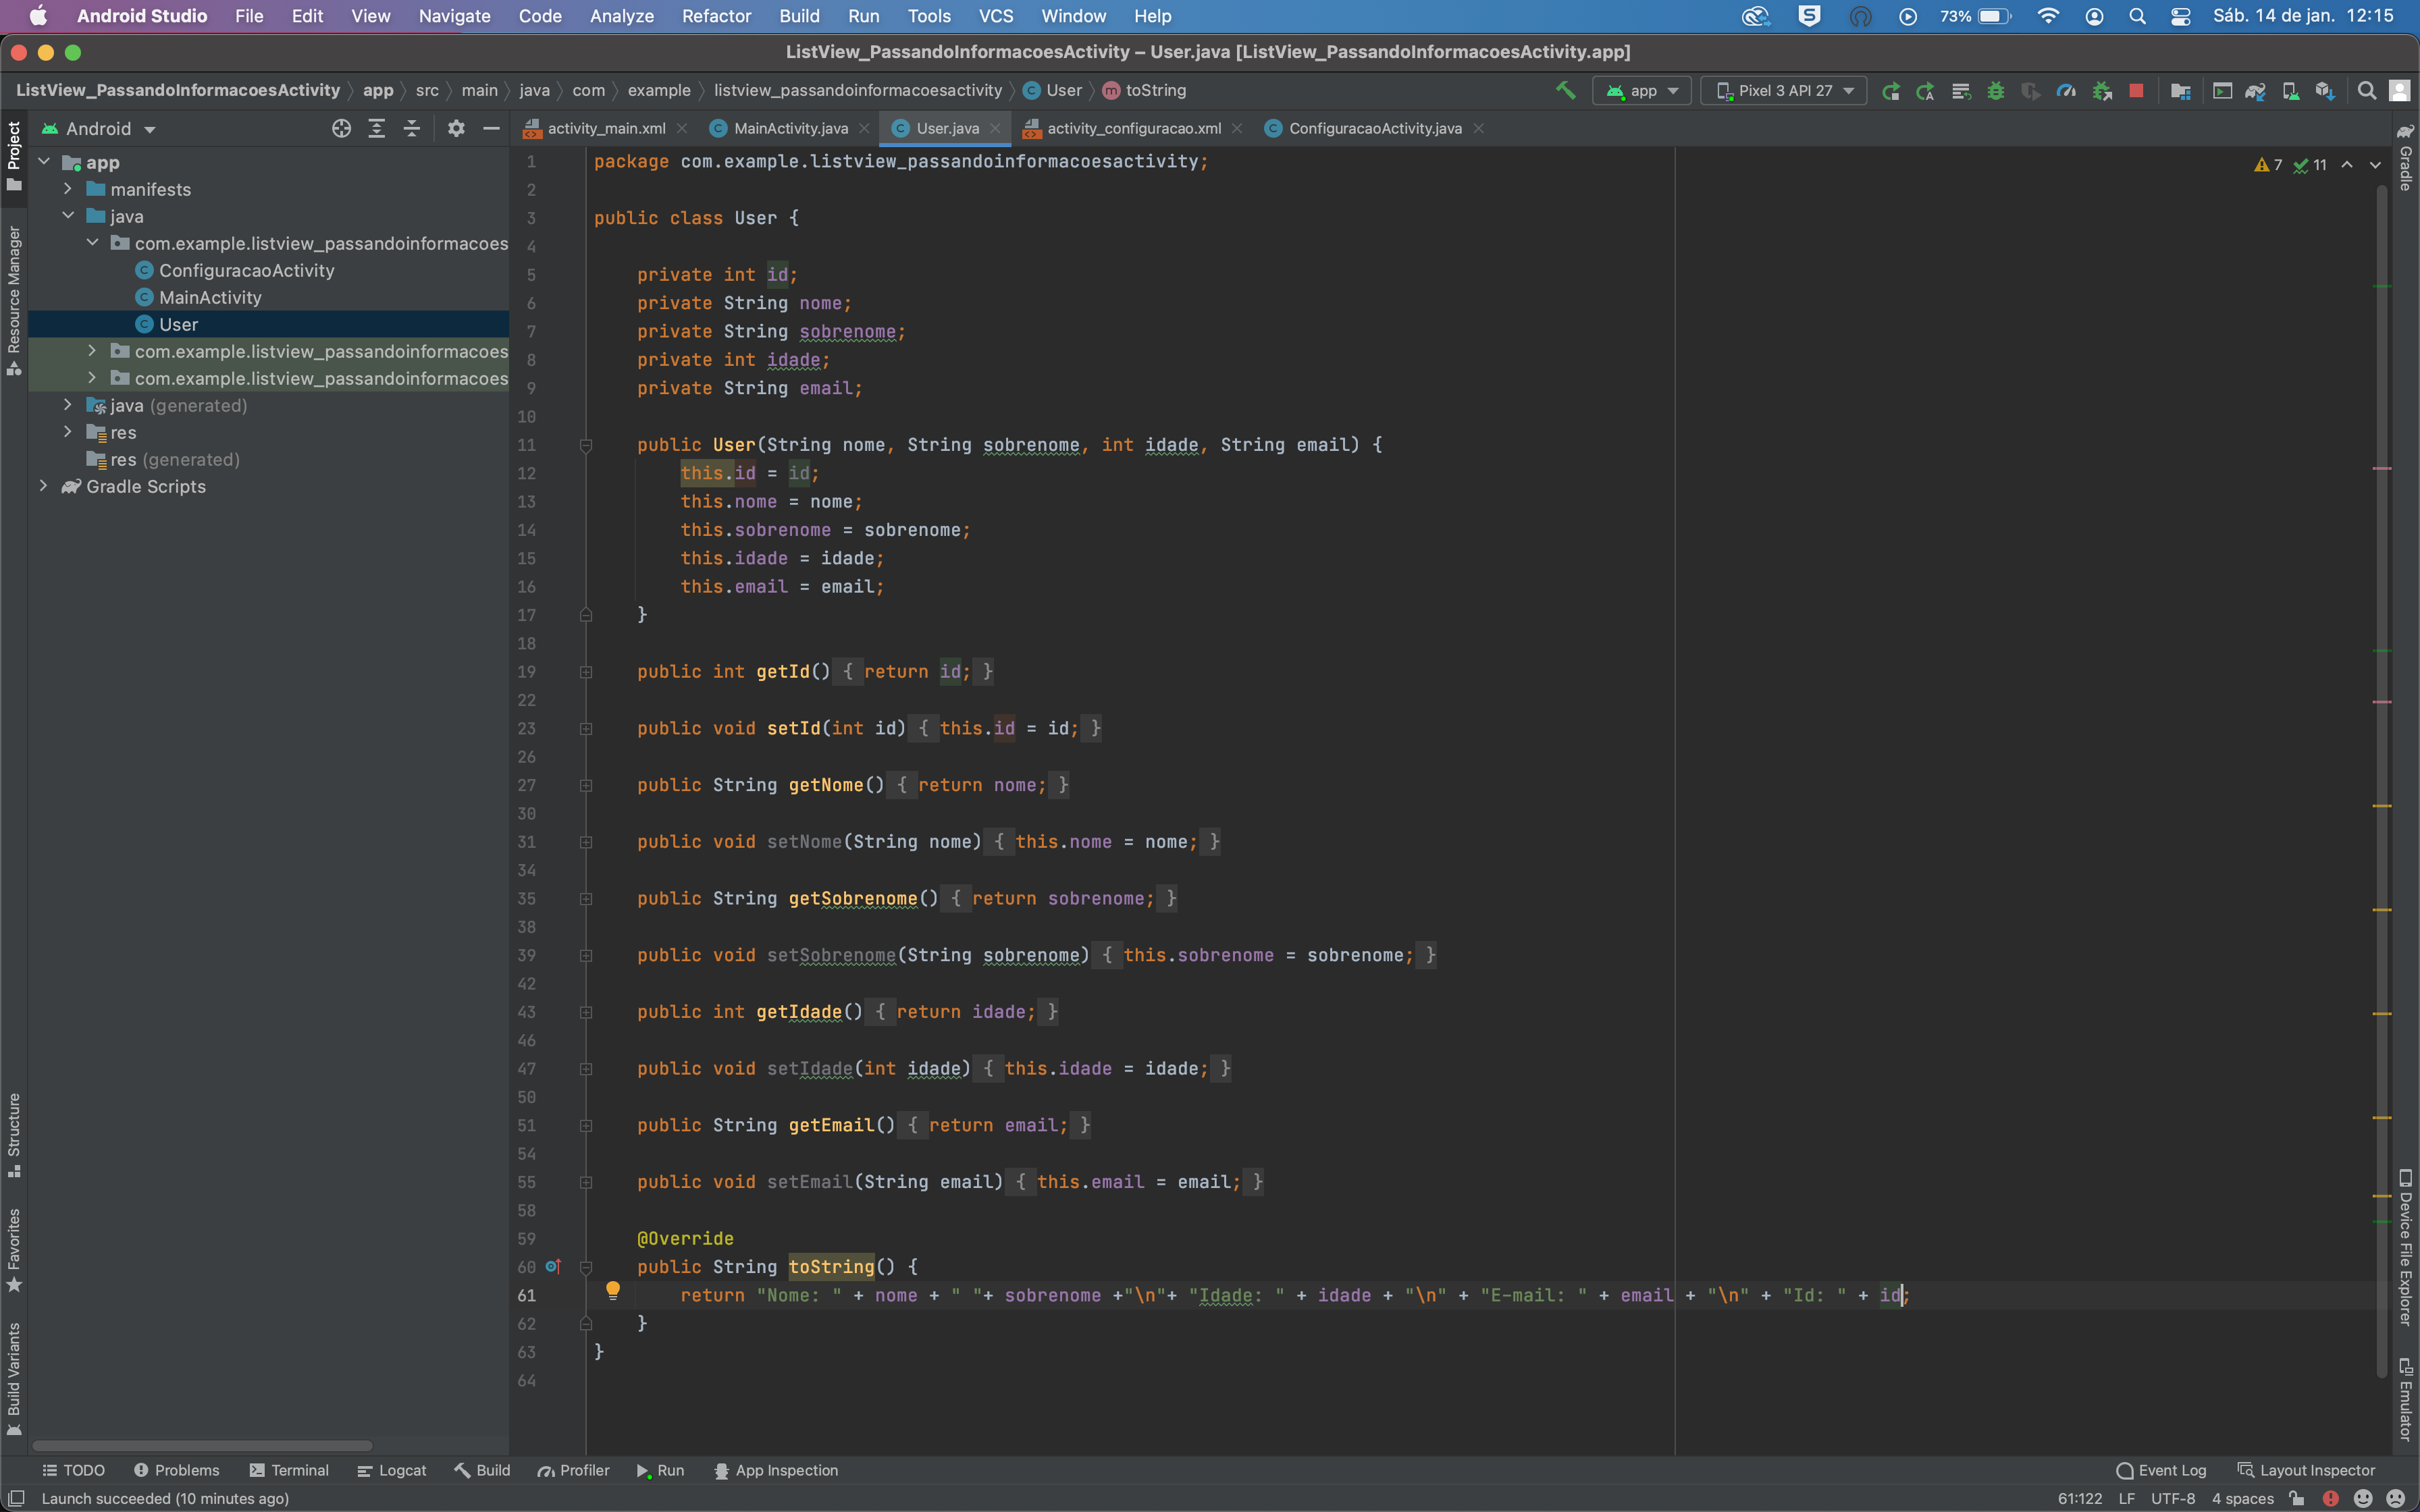Sync Project with Gradle Files elephant icon
This screenshot has height=1512, width=2420.
tap(2255, 91)
